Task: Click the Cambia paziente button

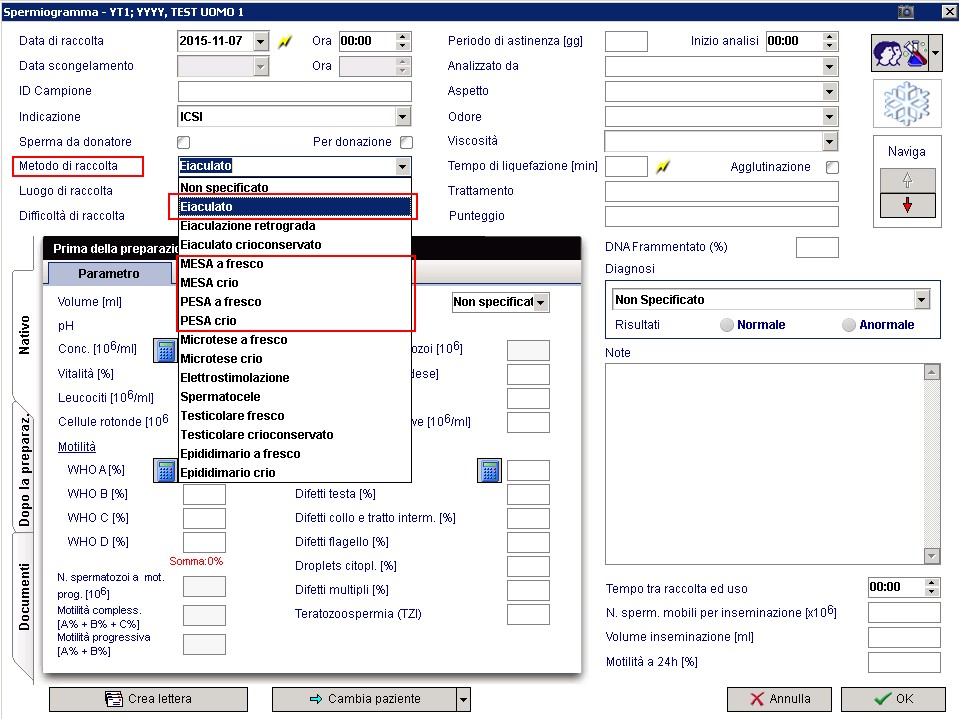Action: tap(365, 699)
